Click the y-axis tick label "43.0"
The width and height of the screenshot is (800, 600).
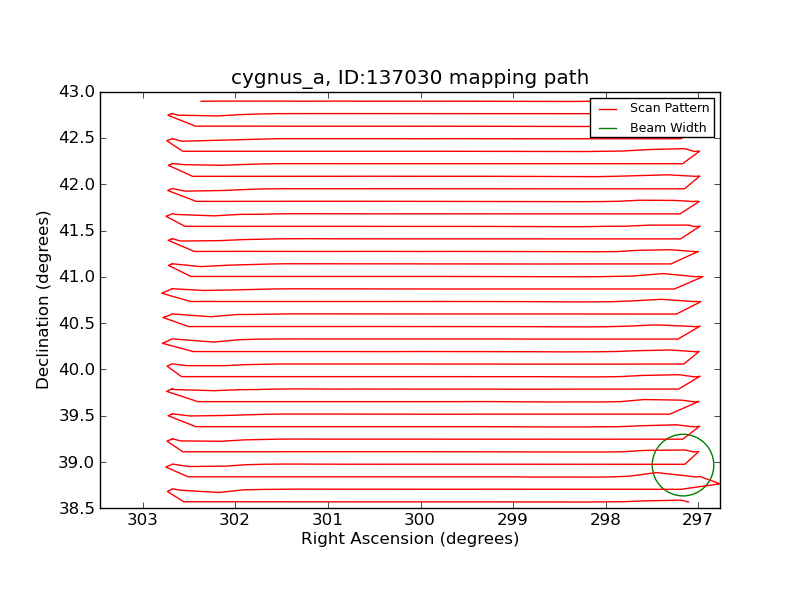(77, 92)
